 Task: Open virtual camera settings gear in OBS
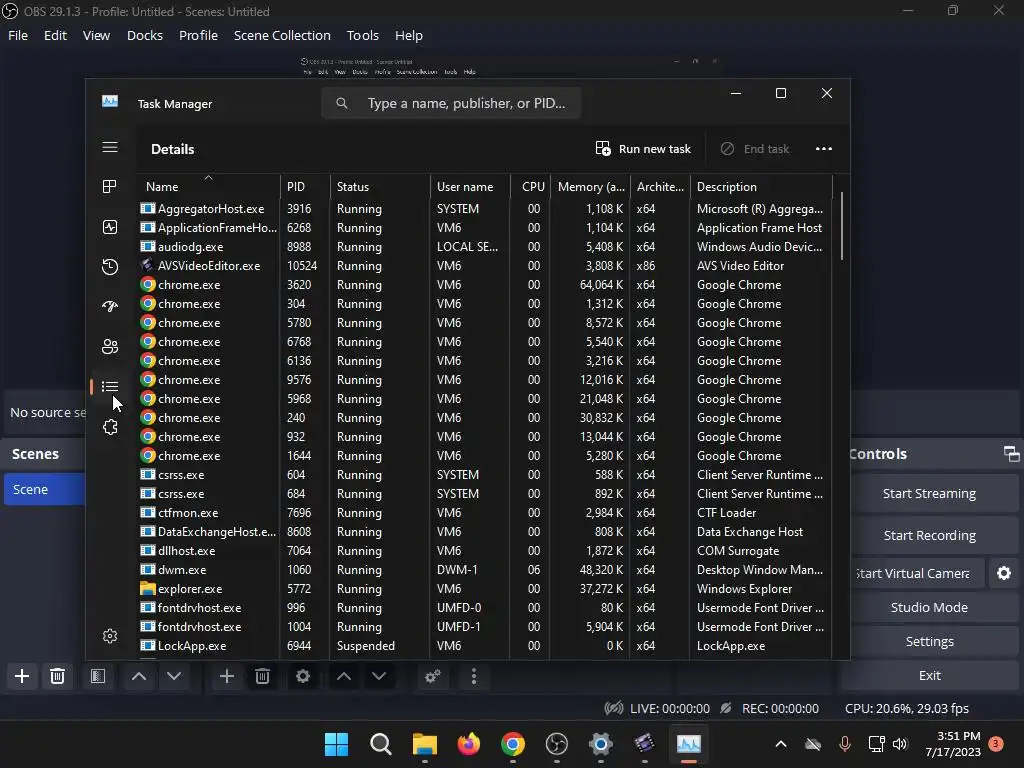[1004, 573]
